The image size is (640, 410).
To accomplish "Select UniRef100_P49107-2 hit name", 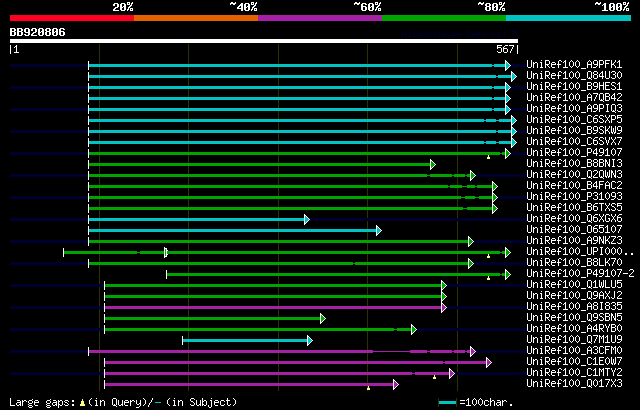I will click(580, 274).
